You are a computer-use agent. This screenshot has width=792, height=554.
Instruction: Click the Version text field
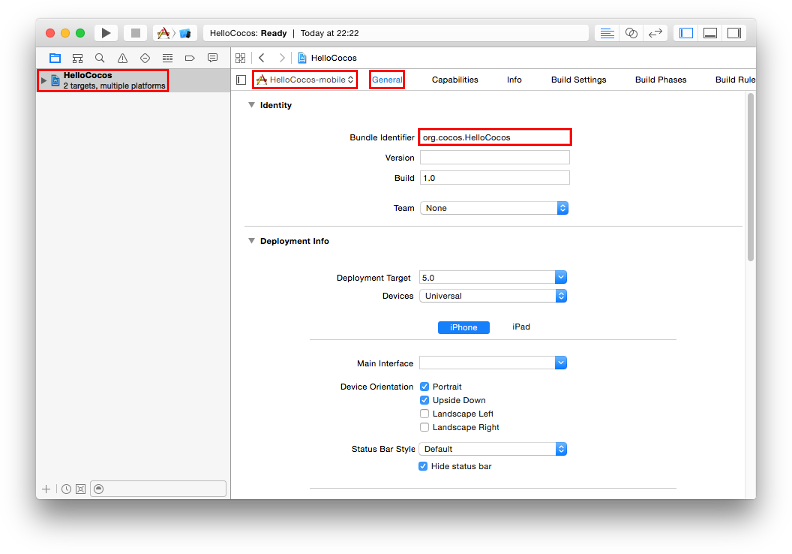(495, 158)
